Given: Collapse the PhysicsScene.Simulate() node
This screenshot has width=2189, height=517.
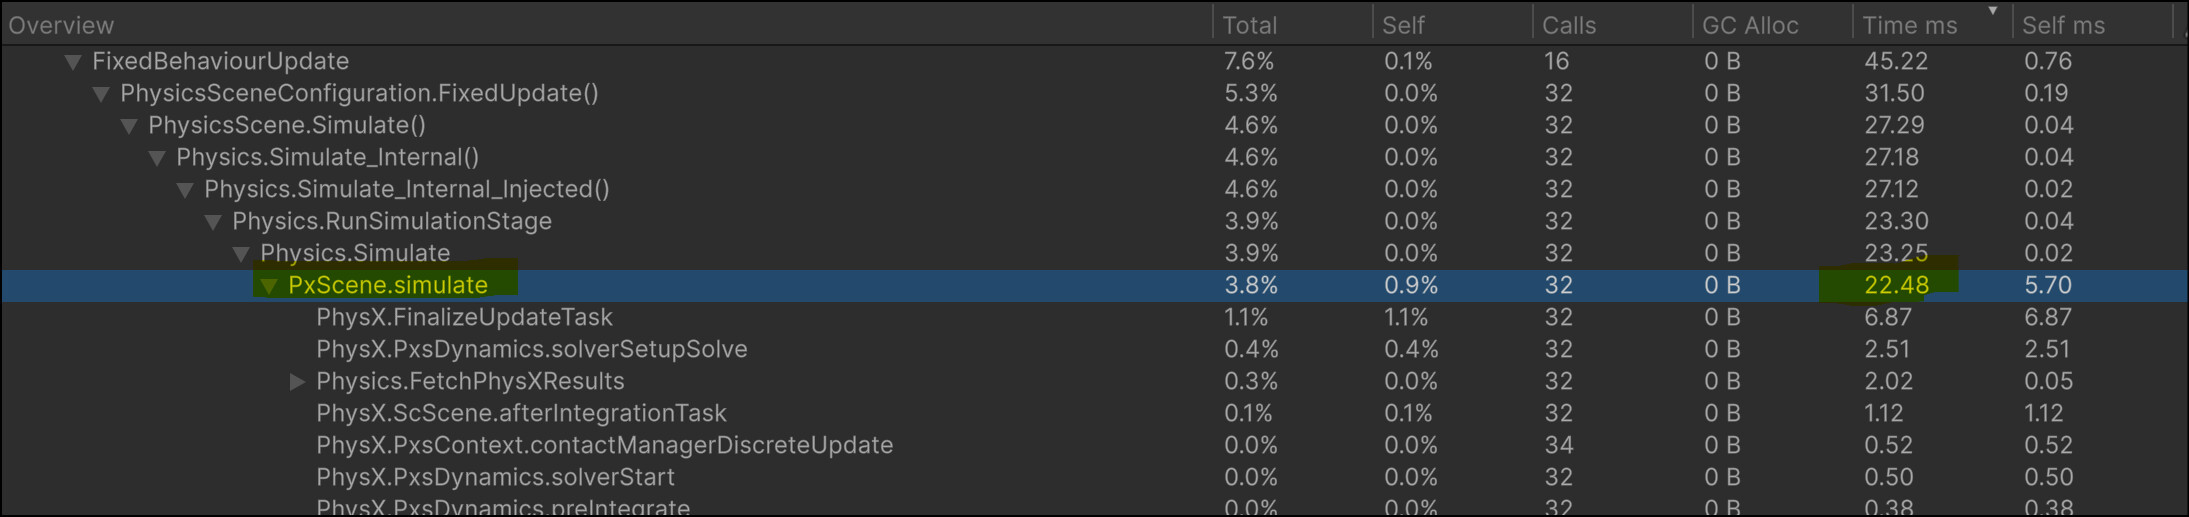Looking at the screenshot, I should 129,126.
